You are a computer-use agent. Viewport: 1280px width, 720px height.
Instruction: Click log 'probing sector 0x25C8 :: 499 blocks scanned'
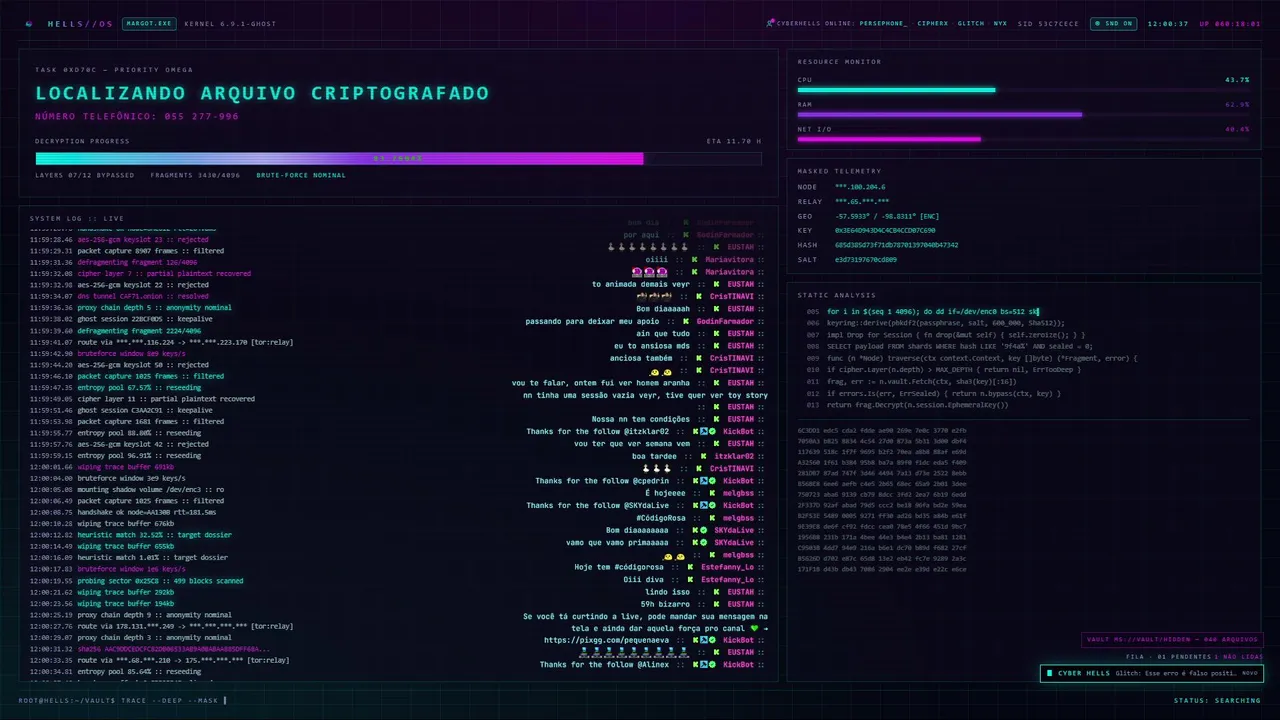coord(160,581)
